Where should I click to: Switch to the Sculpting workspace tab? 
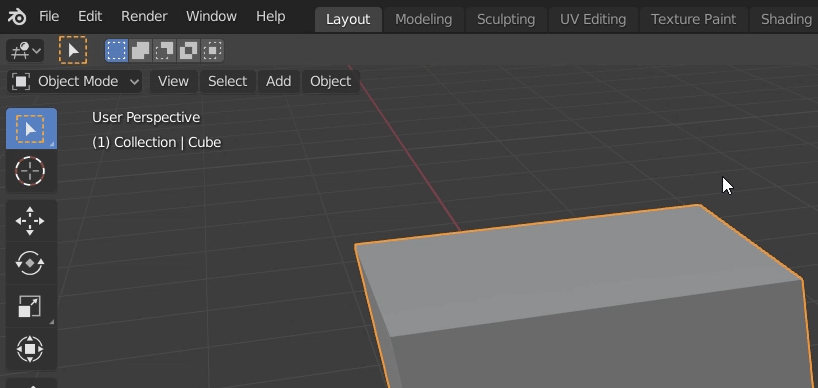[x=506, y=20]
